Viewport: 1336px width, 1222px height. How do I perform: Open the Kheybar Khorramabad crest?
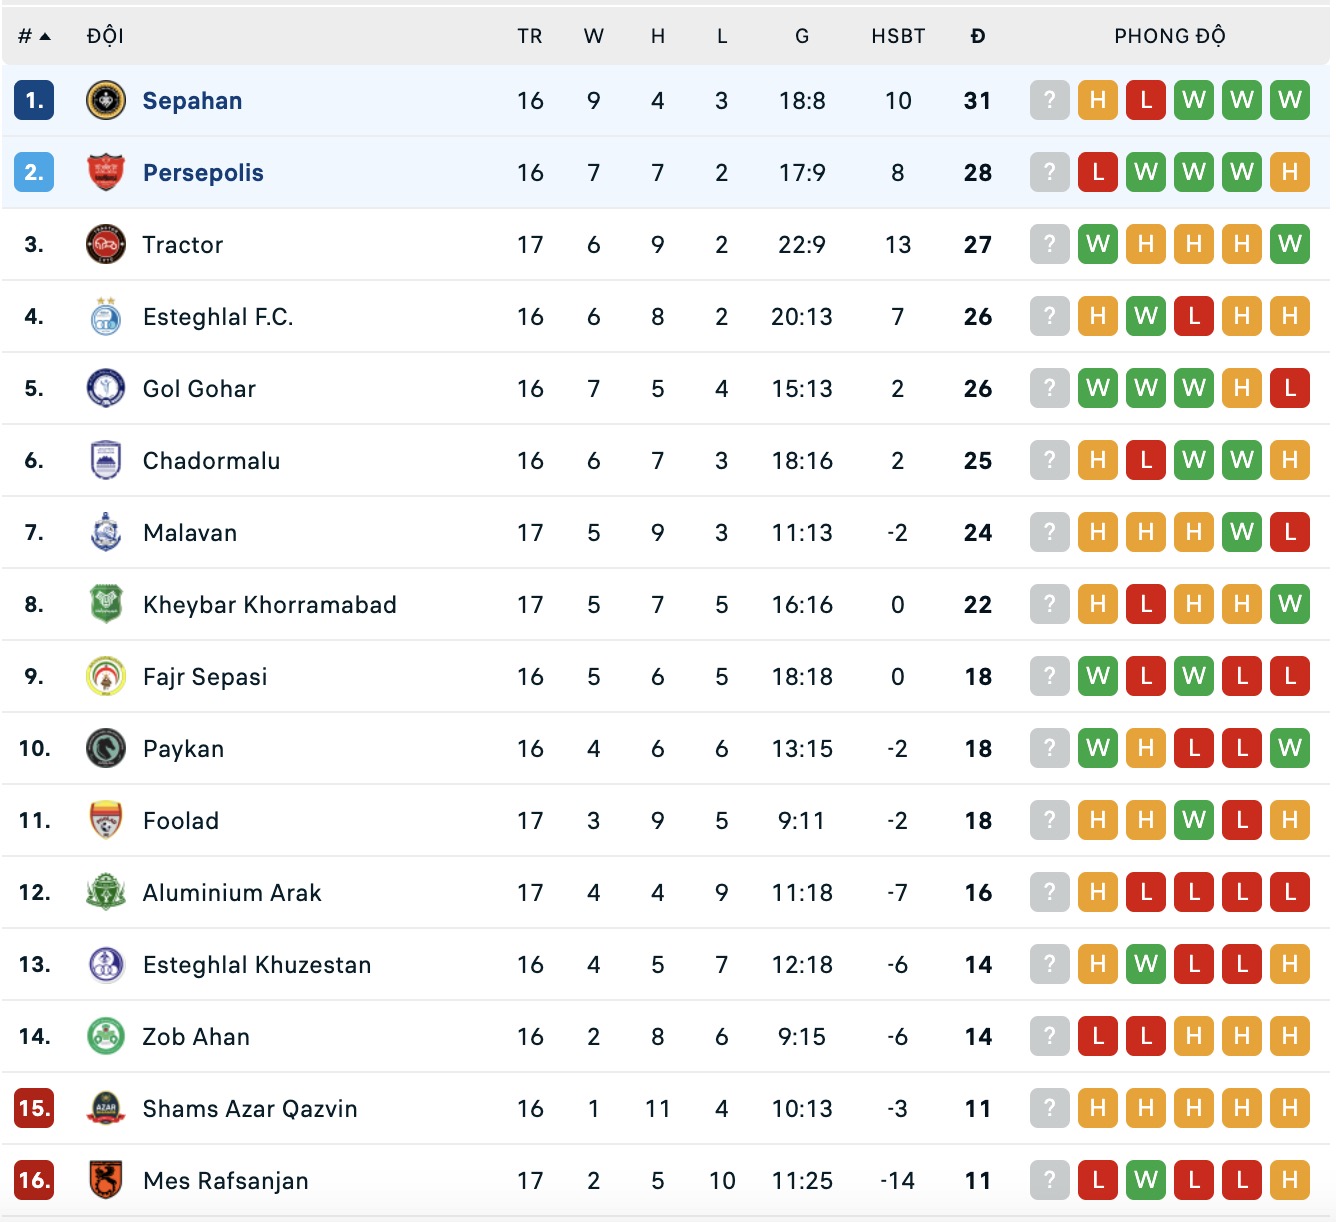pos(106,604)
